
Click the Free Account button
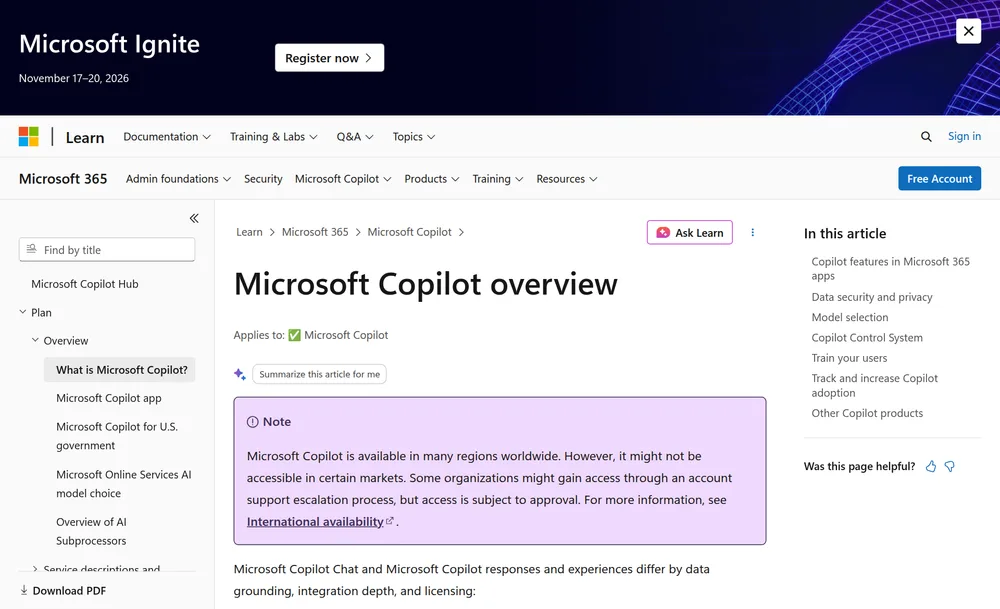point(939,179)
